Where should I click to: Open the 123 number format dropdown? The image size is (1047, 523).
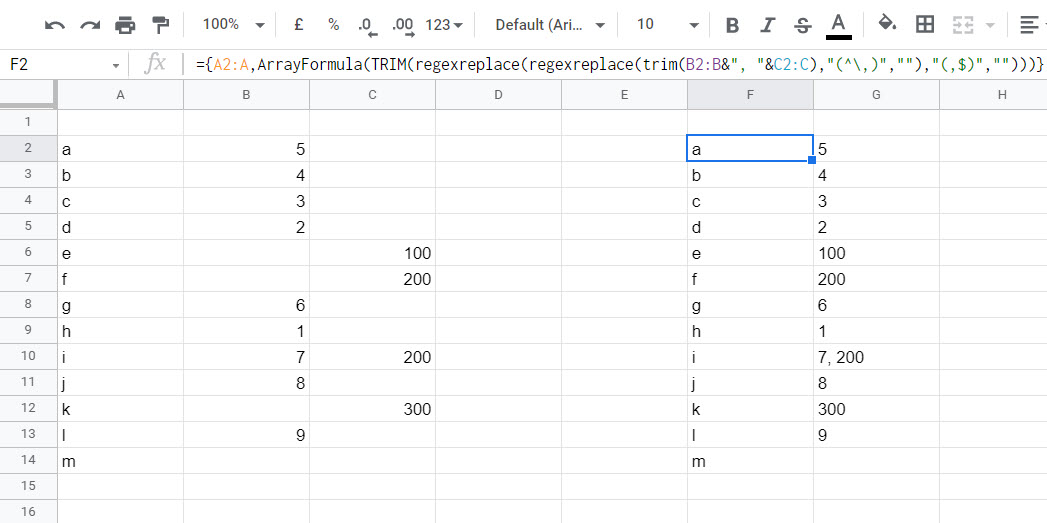tap(444, 25)
